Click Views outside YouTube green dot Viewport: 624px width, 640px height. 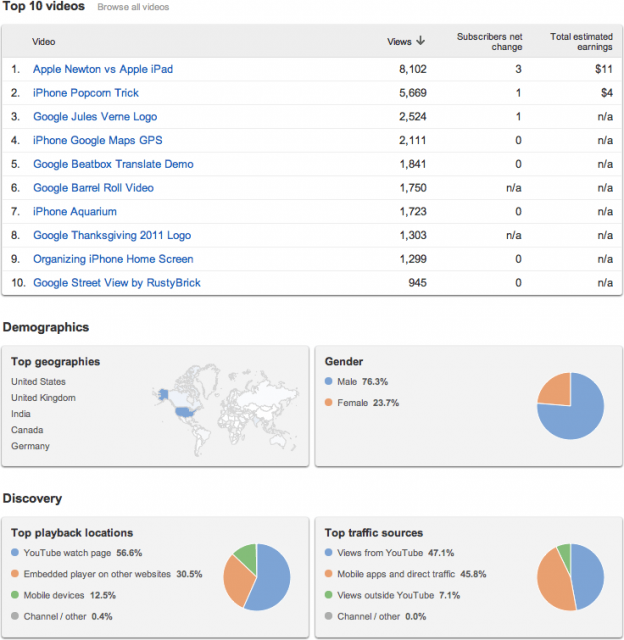point(329,595)
